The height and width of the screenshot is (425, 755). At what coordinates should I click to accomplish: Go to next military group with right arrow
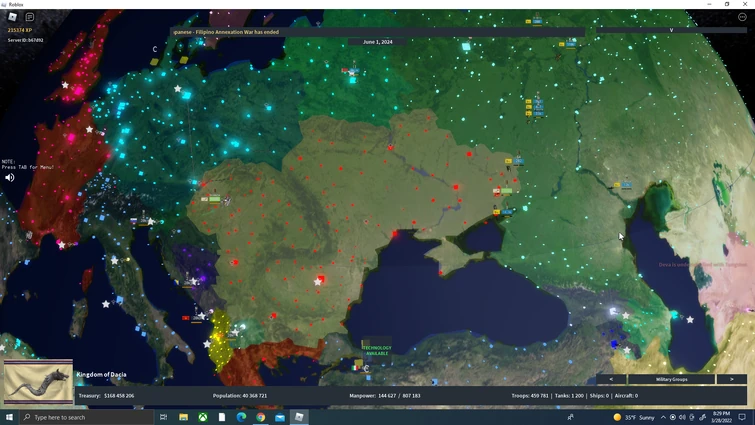point(731,379)
